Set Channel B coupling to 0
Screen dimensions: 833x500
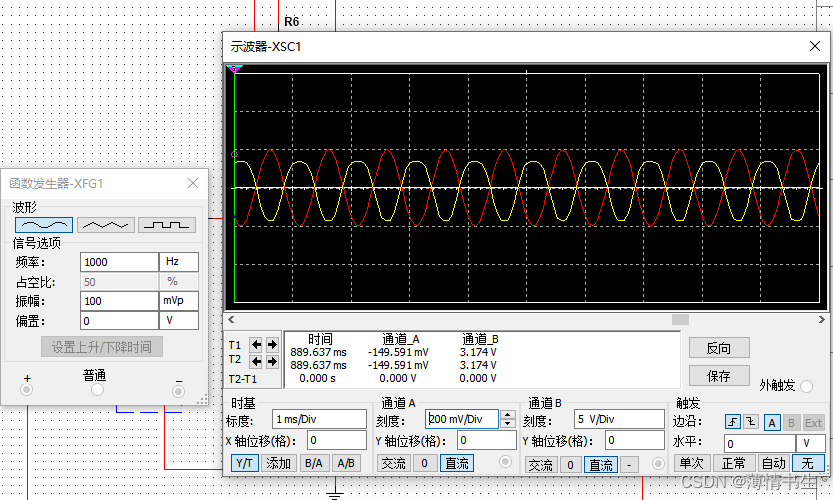coord(570,465)
